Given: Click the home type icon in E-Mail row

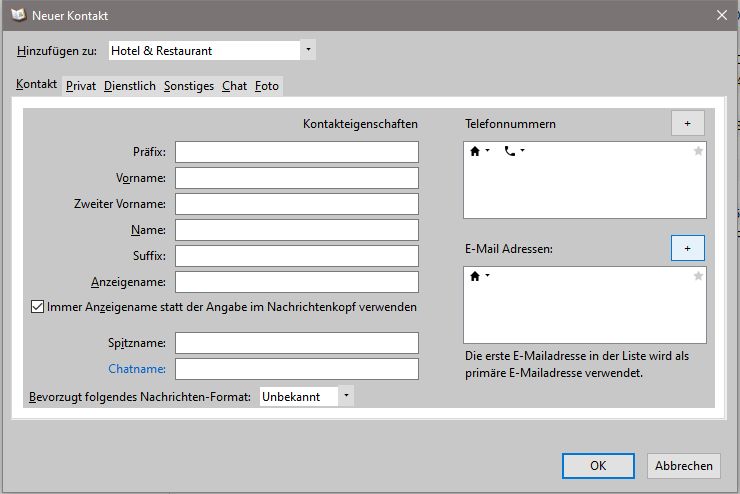Looking at the screenshot, I should click(x=475, y=275).
